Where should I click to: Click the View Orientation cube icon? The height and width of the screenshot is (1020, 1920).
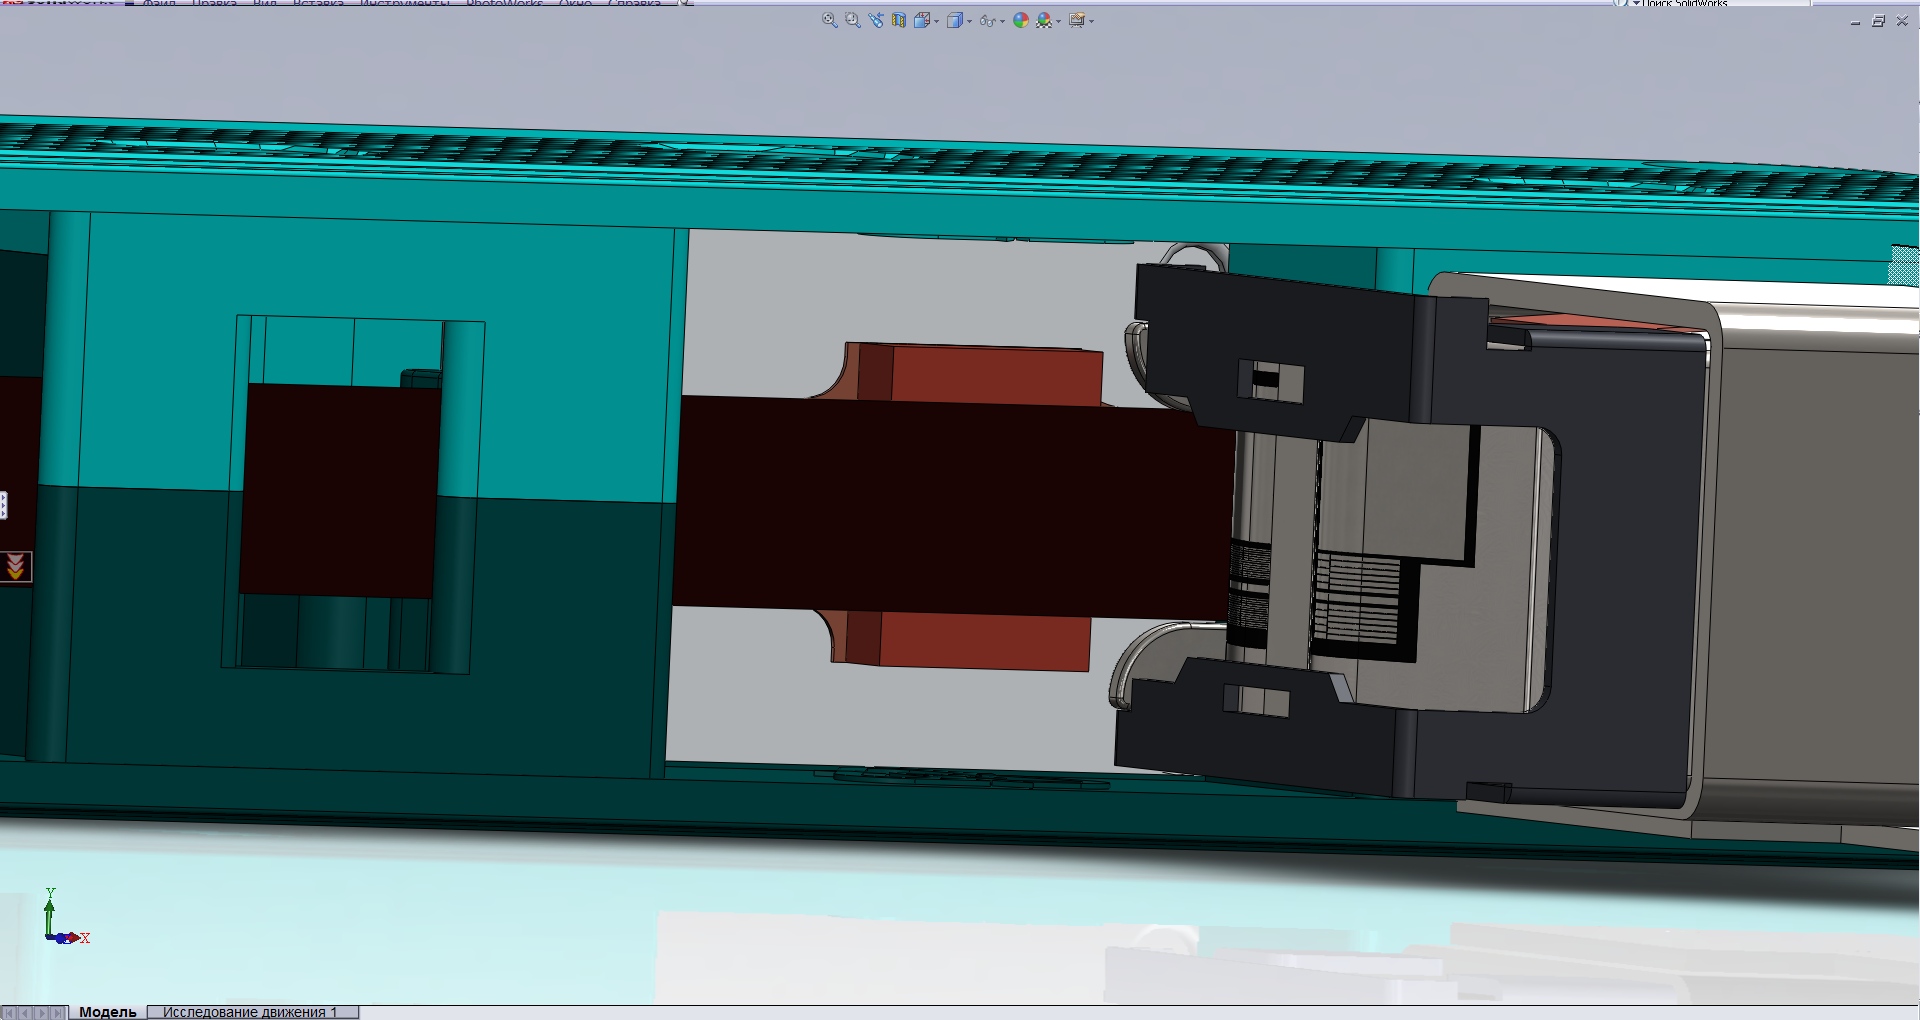(x=921, y=20)
